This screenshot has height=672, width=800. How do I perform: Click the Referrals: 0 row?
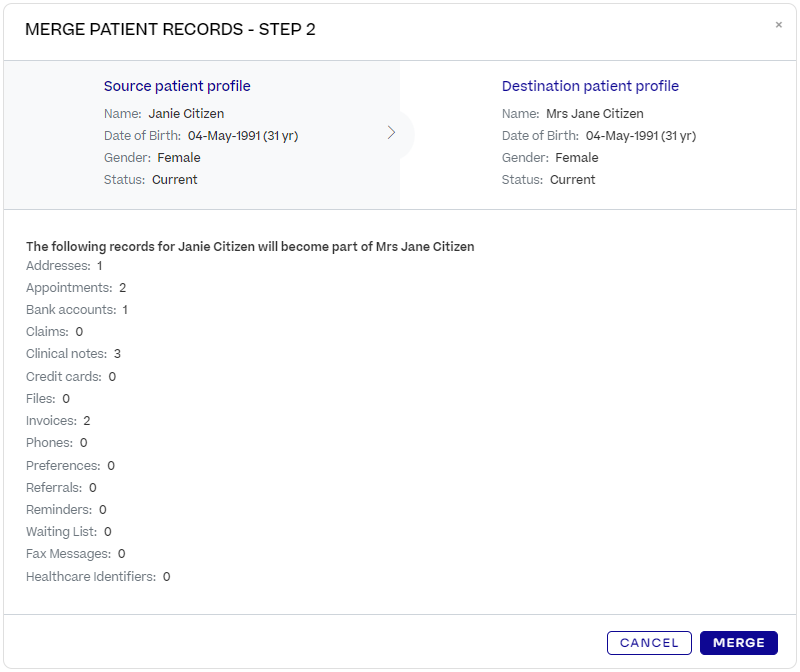pyautogui.click(x=61, y=487)
